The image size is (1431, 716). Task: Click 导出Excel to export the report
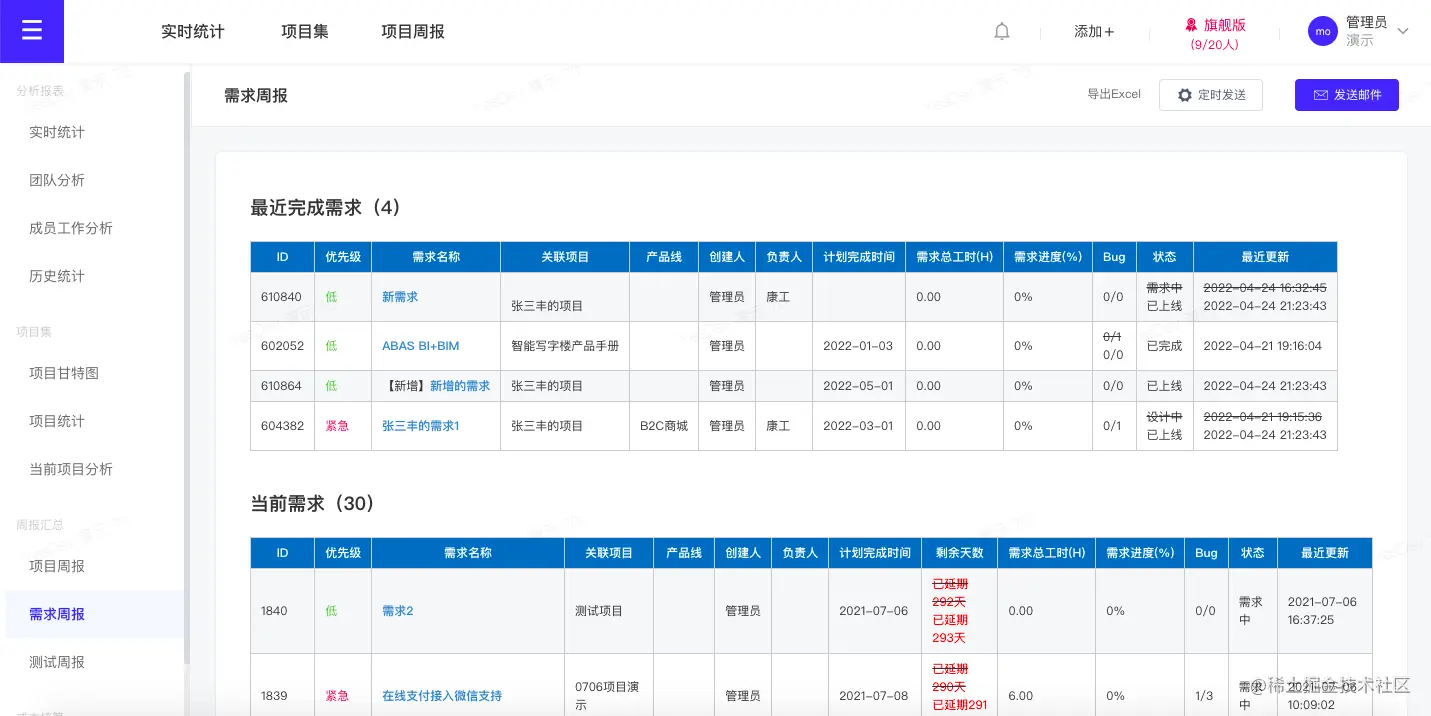(1114, 94)
